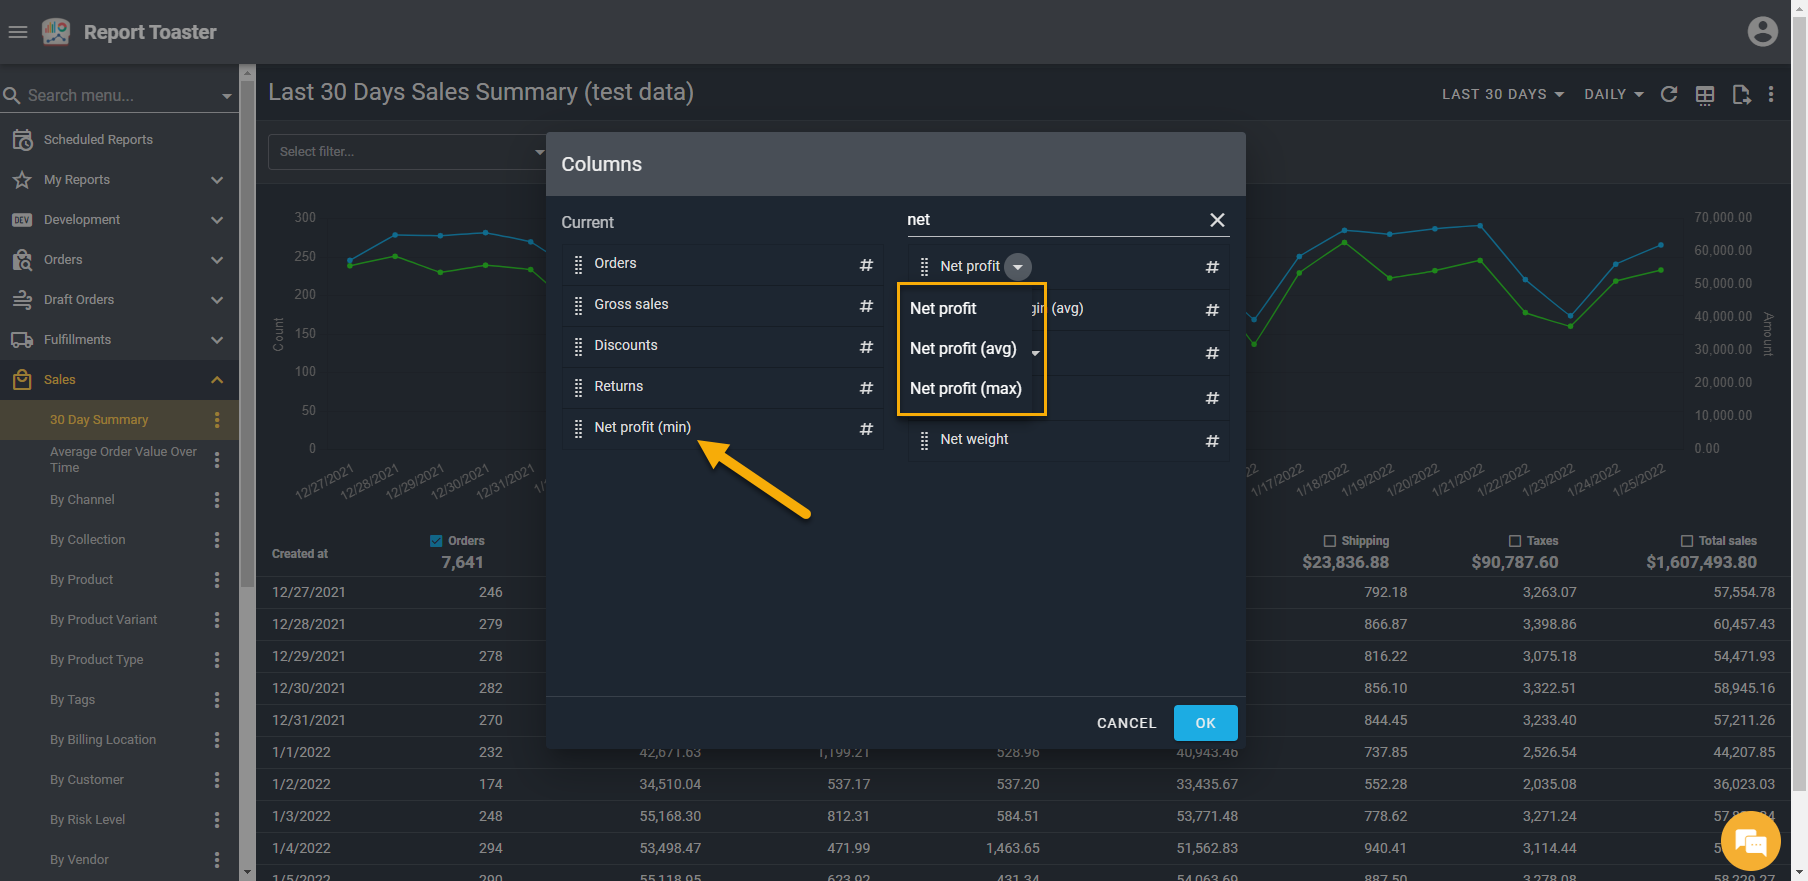The image size is (1808, 881).
Task: Click drag handle icon beside Gross sales
Action: point(578,305)
